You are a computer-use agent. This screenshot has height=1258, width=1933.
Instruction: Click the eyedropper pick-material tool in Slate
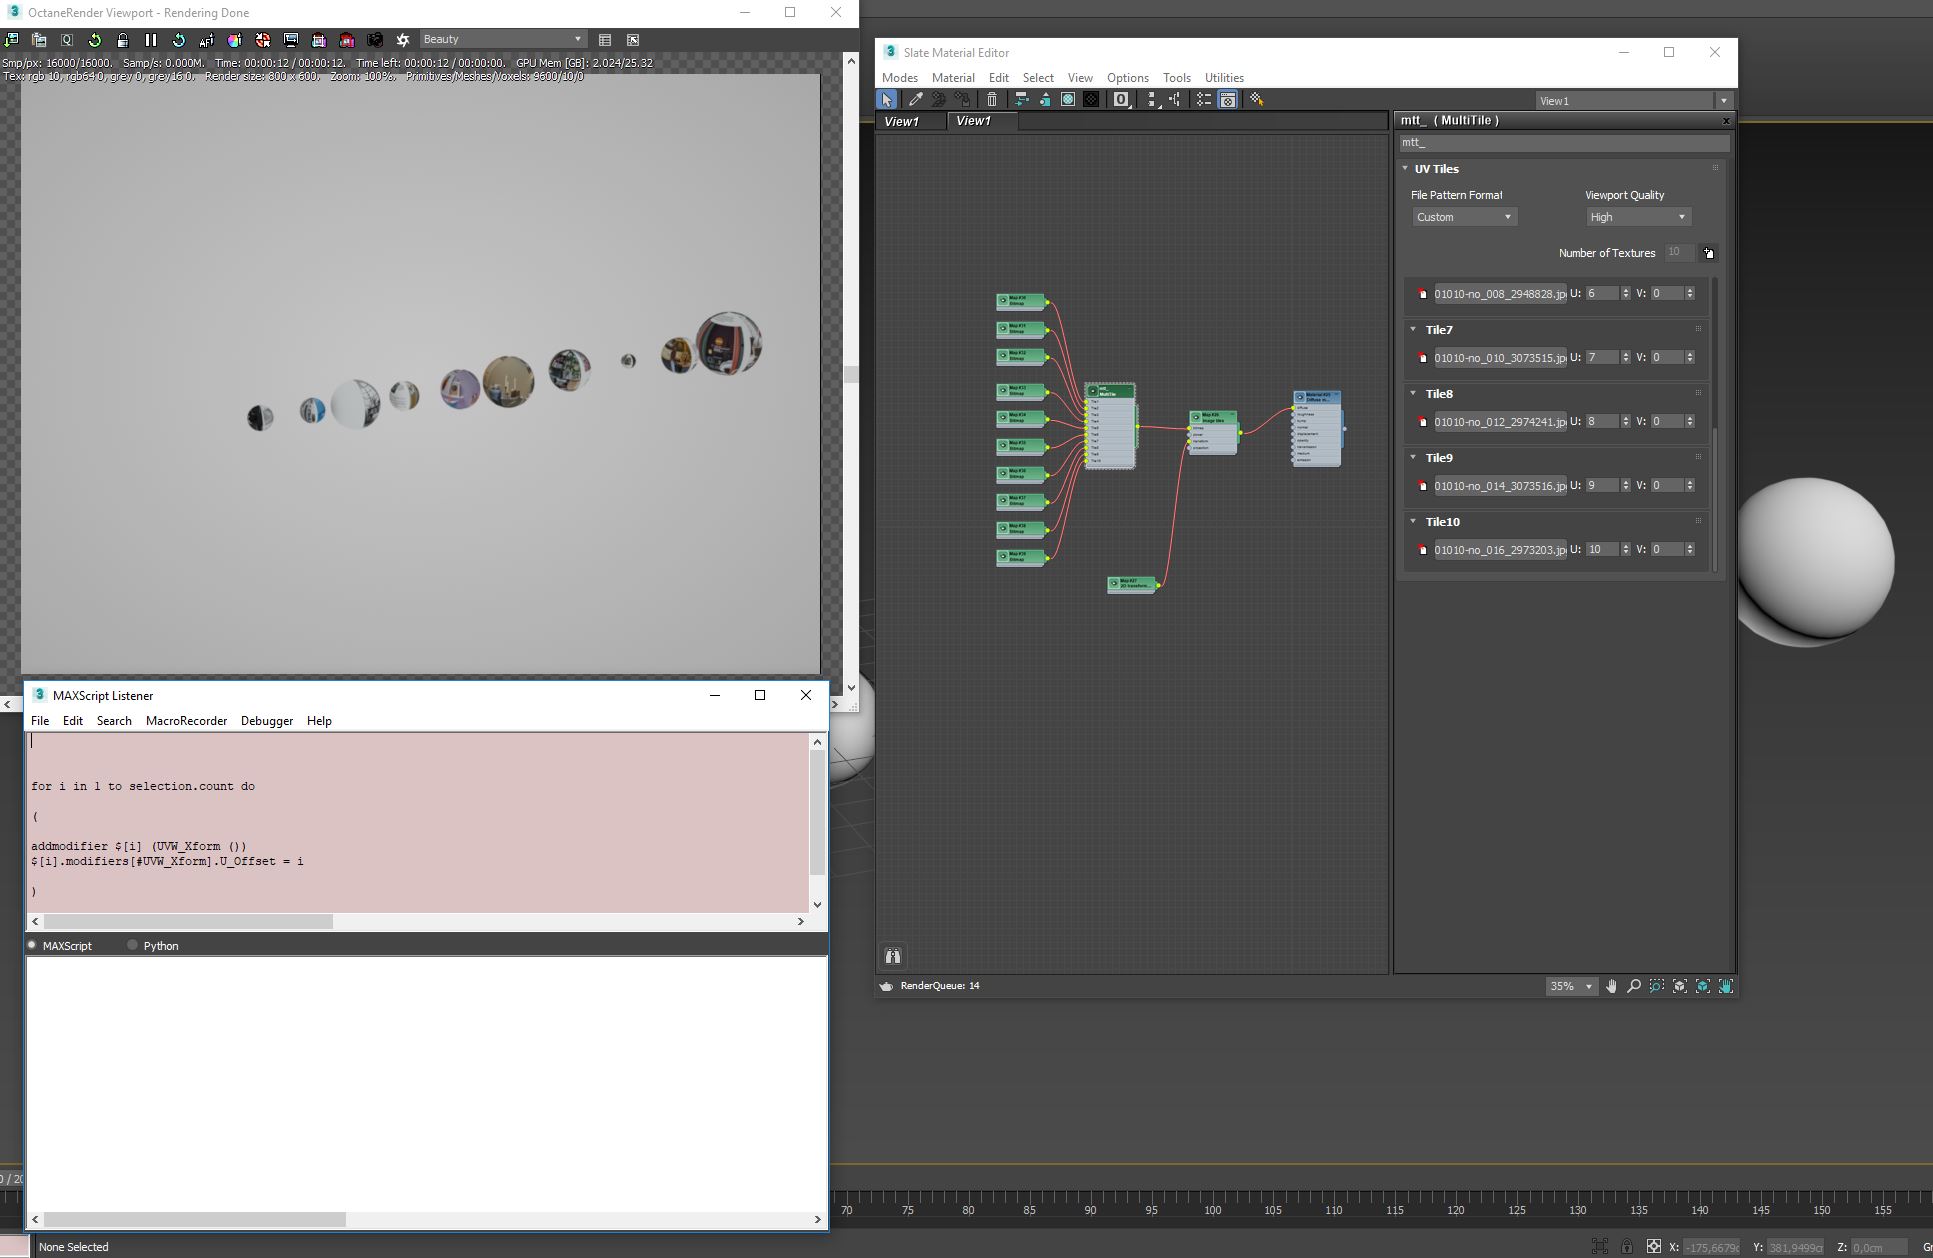point(915,99)
